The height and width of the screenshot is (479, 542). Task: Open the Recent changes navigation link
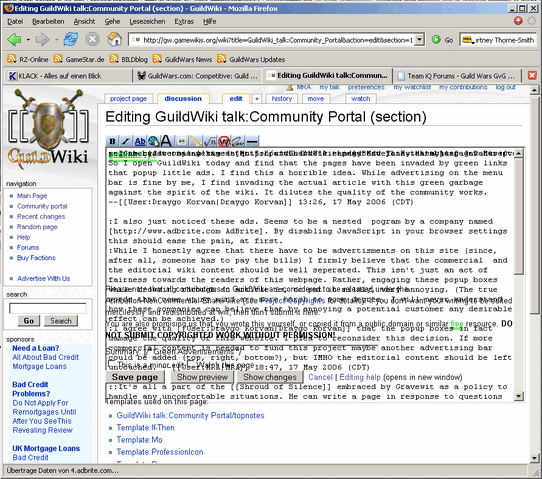coord(41,216)
